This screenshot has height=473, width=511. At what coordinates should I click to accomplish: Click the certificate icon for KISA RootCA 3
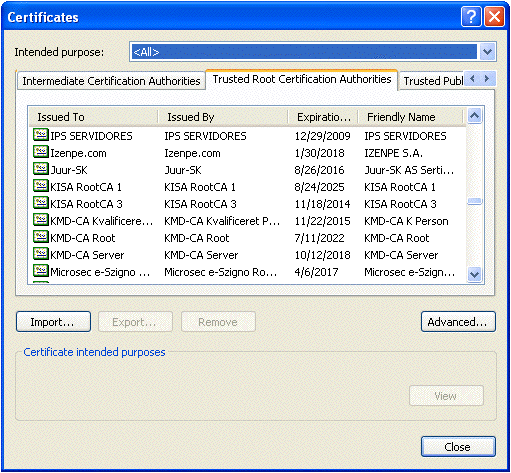[x=41, y=203]
